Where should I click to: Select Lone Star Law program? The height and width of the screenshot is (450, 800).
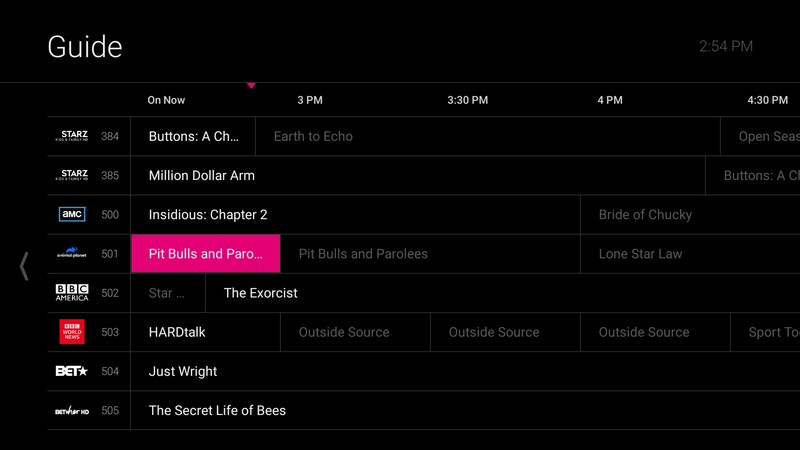(x=640, y=254)
